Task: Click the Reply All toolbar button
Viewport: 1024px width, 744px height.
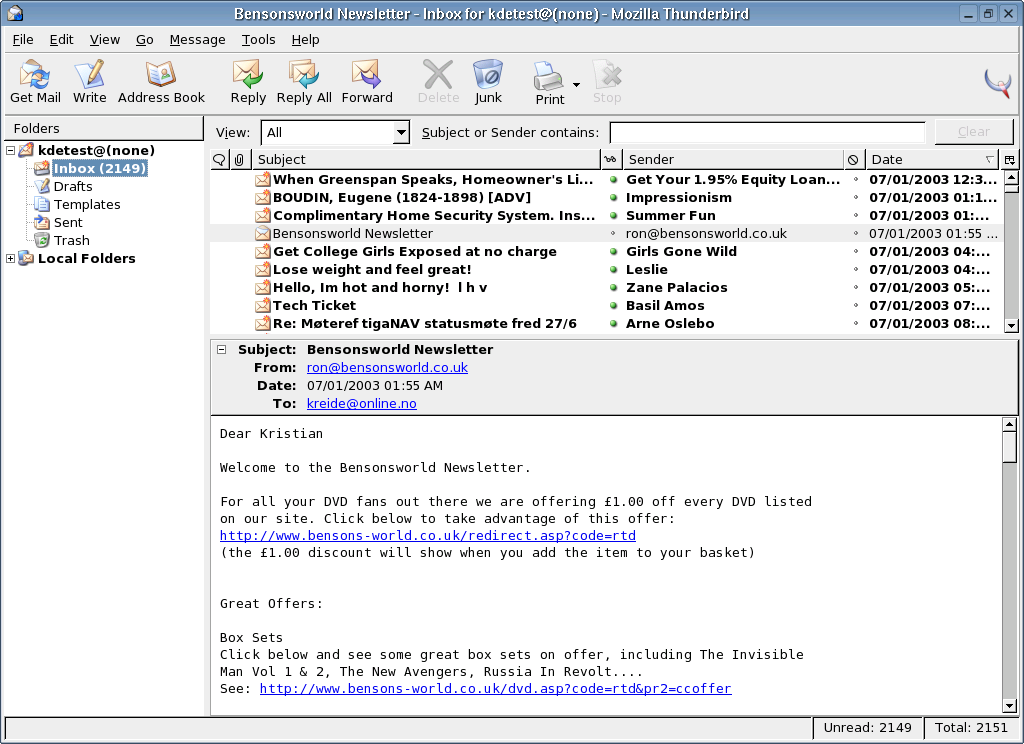Action: pos(304,82)
